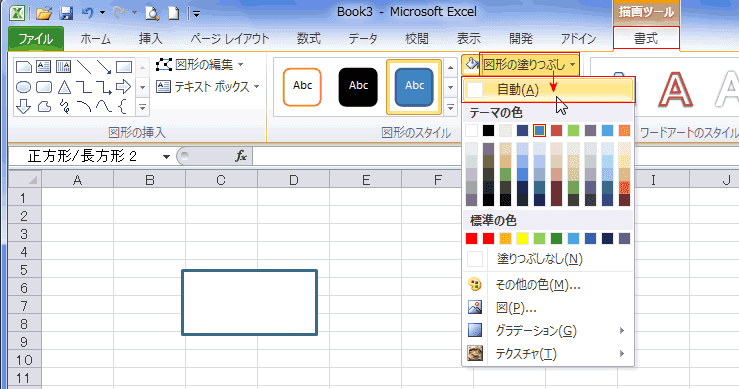Image resolution: width=739 pixels, height=389 pixels.
Task: Switch to the 開発 tab
Action: [521, 39]
